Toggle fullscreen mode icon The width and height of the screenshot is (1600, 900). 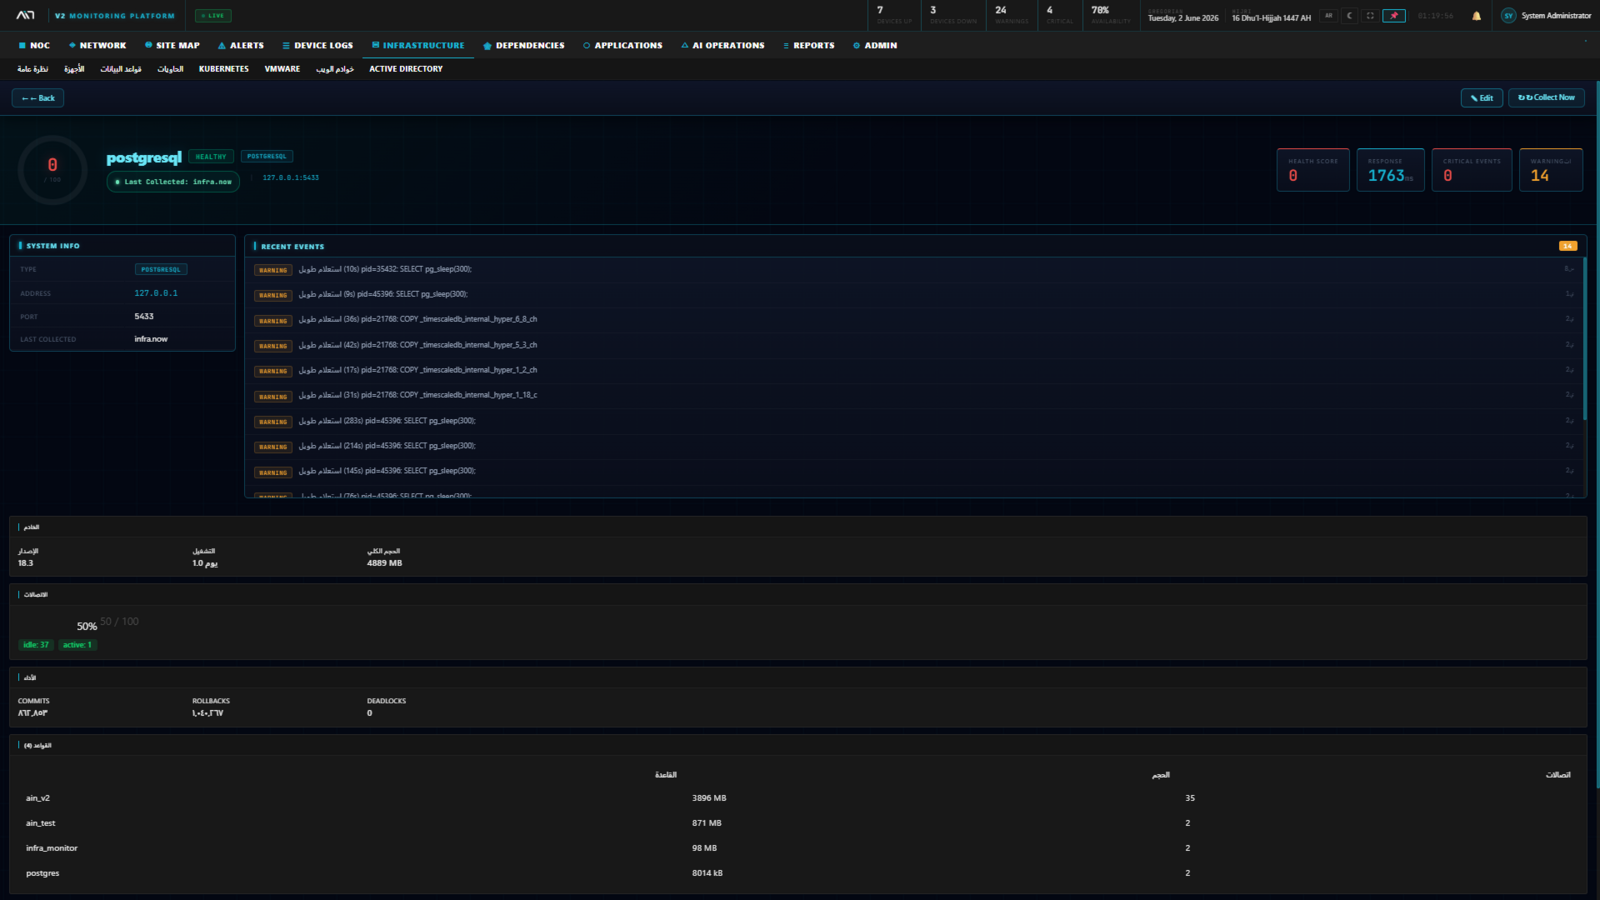pyautogui.click(x=1370, y=16)
